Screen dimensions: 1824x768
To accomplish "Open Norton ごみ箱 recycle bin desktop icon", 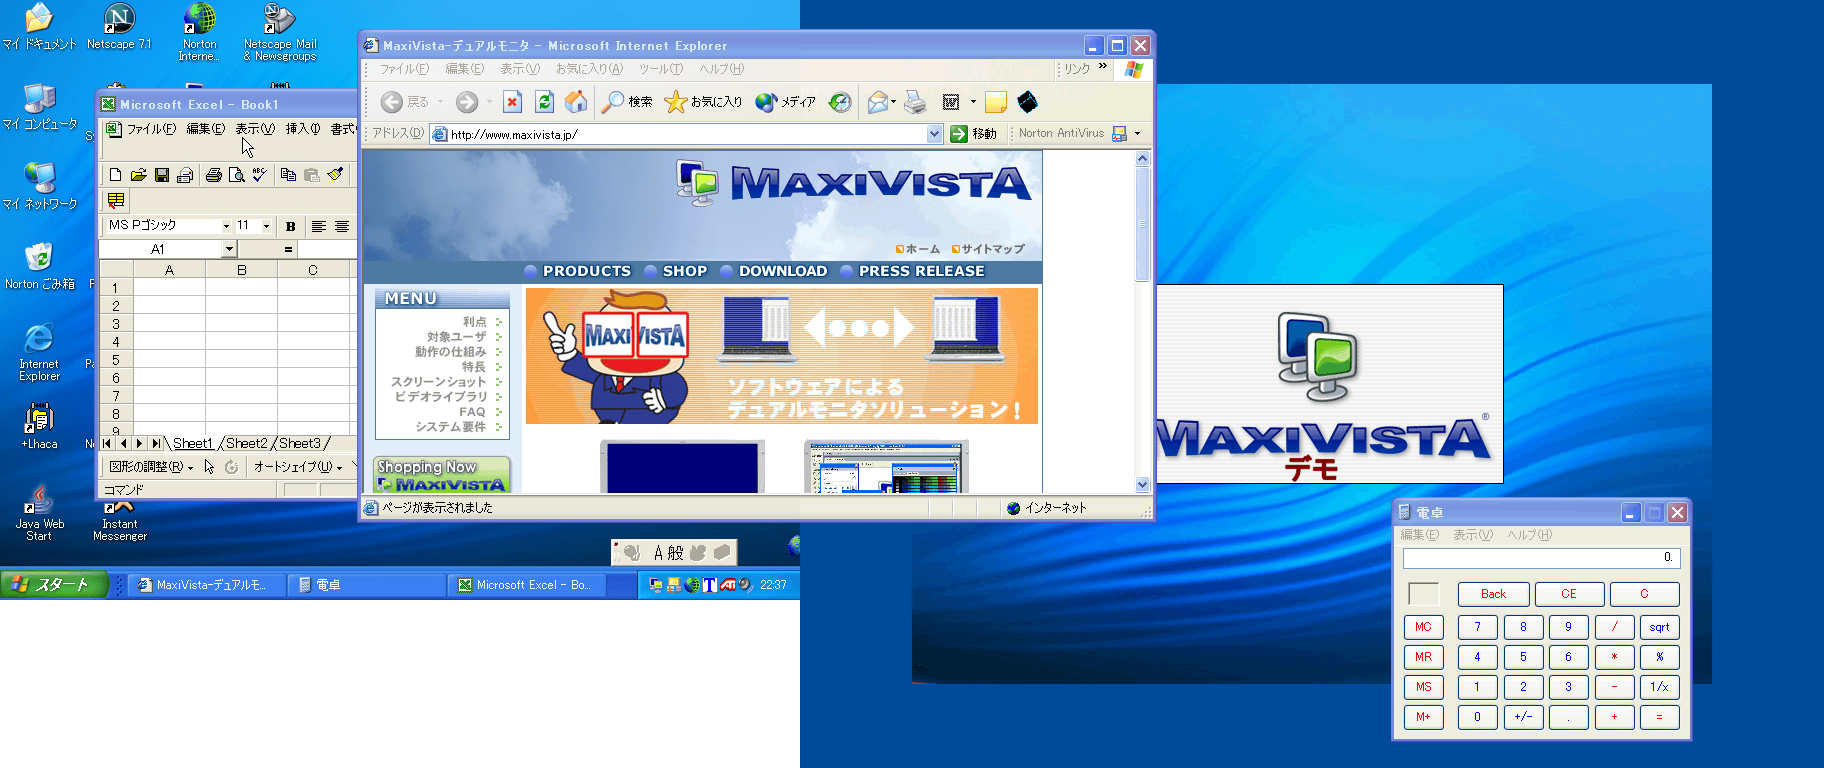I will tap(39, 266).
